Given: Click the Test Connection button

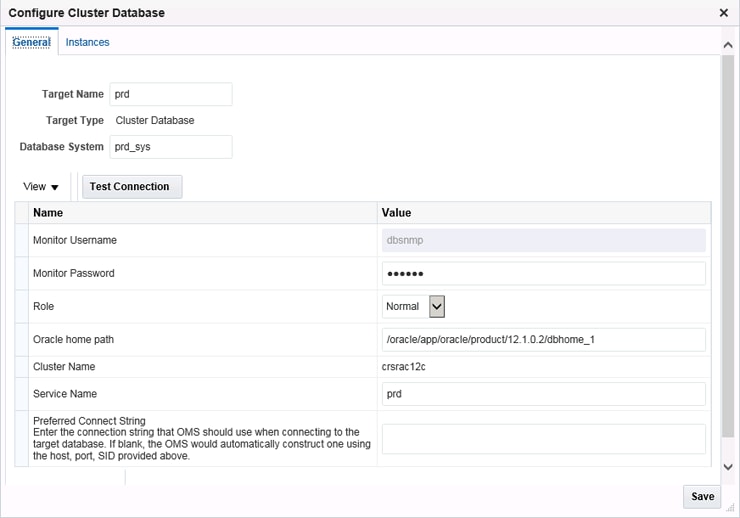Looking at the screenshot, I should (x=130, y=187).
